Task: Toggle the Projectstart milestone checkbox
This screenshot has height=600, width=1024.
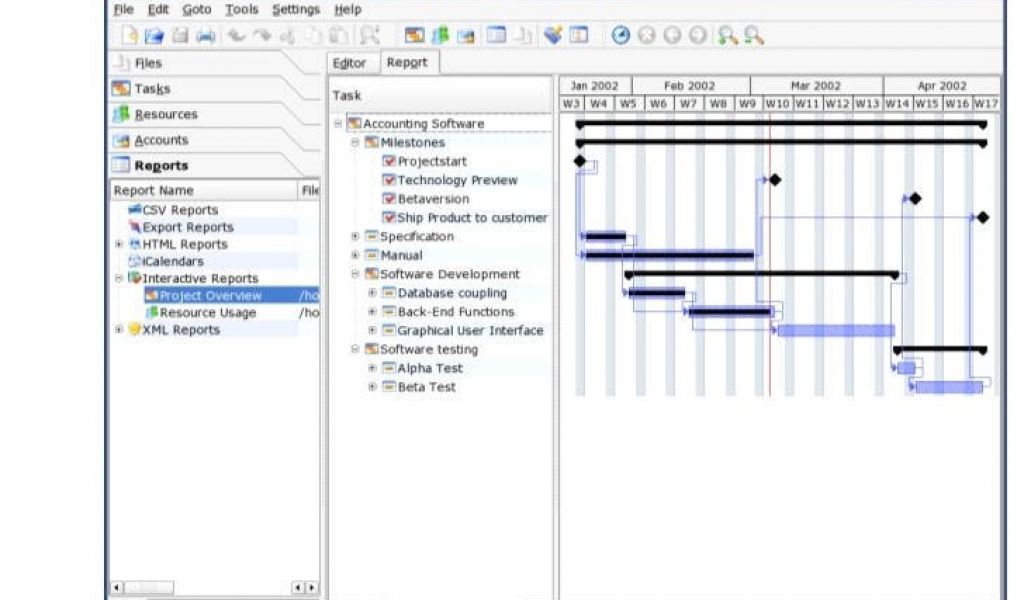Action: pyautogui.click(x=389, y=161)
